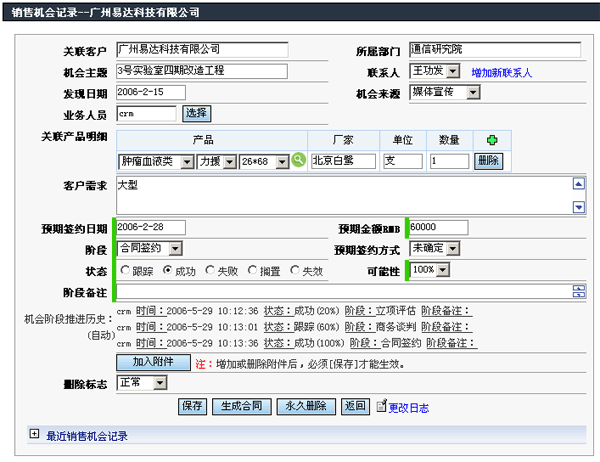
Task: Click the history entry at 10:13:36
Action: pyautogui.click(x=297, y=343)
